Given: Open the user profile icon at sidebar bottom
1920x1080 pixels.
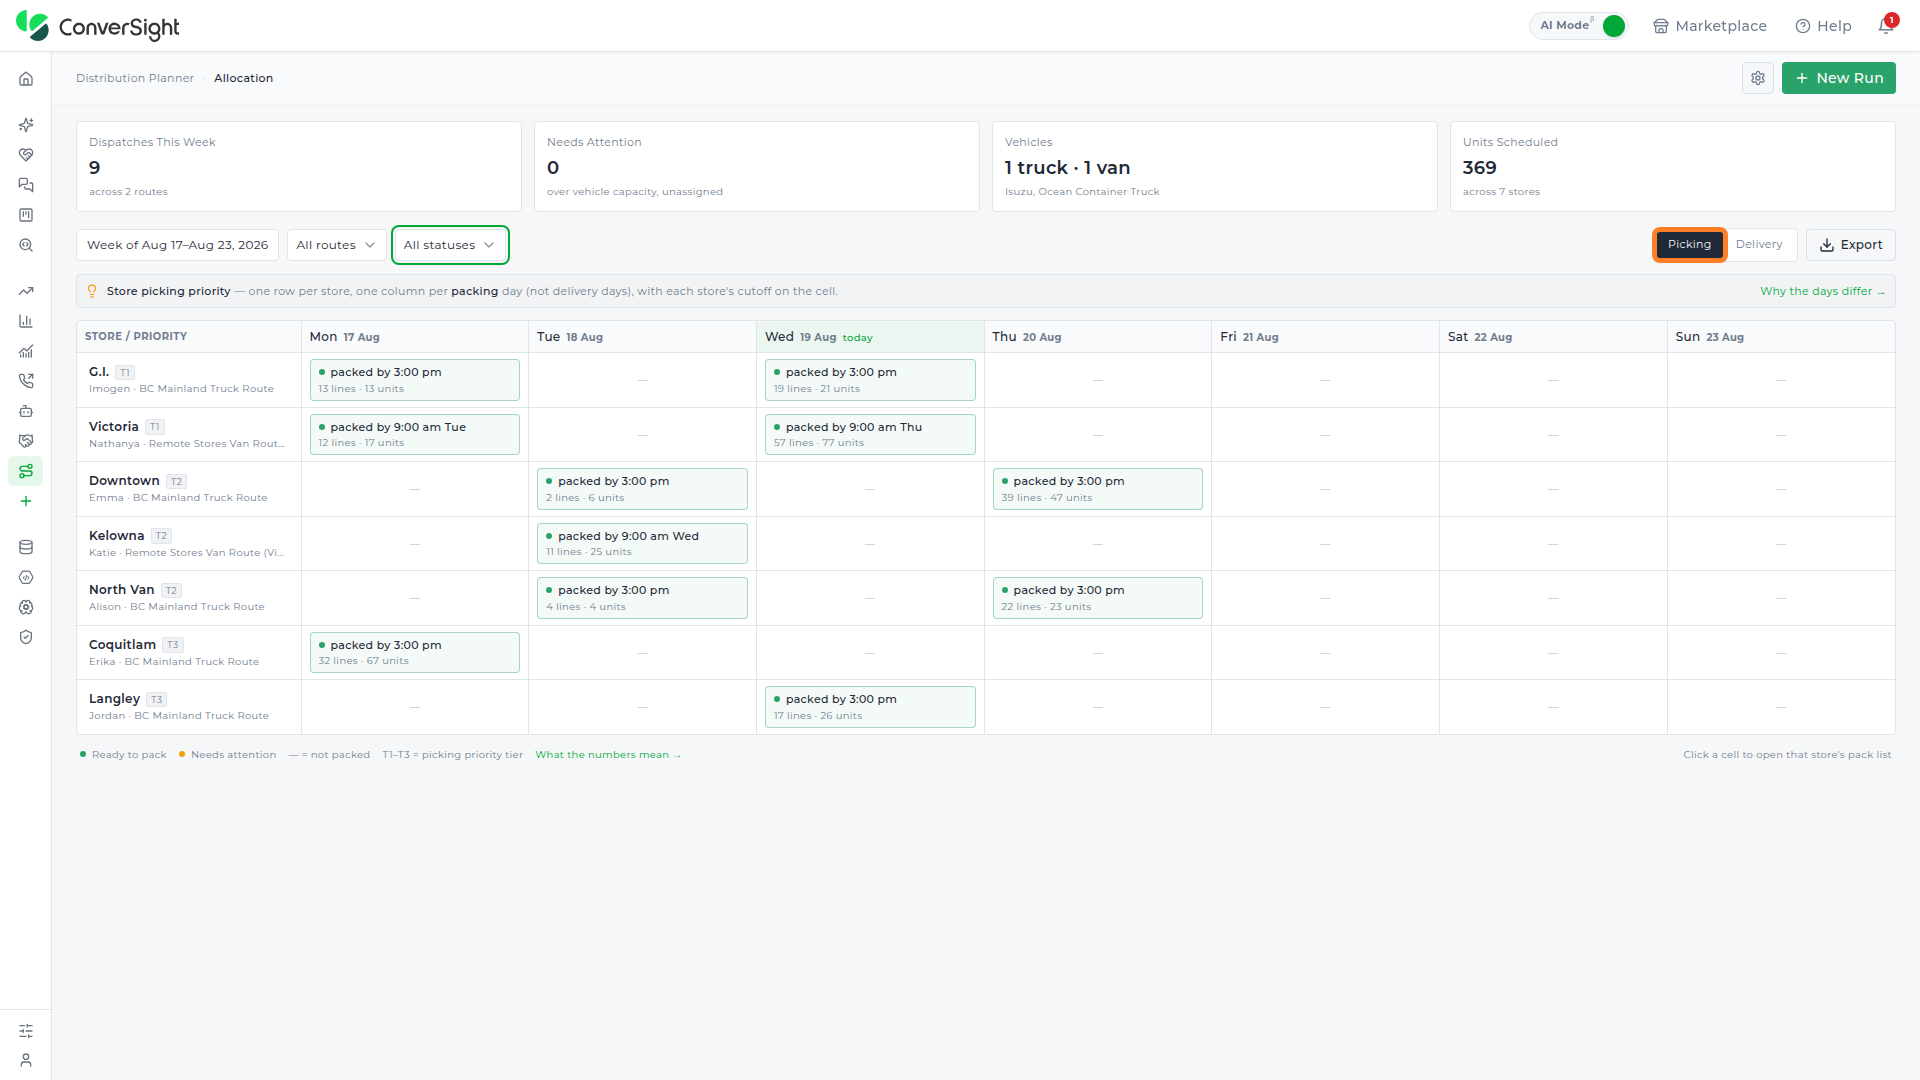Looking at the screenshot, I should coord(26,1060).
